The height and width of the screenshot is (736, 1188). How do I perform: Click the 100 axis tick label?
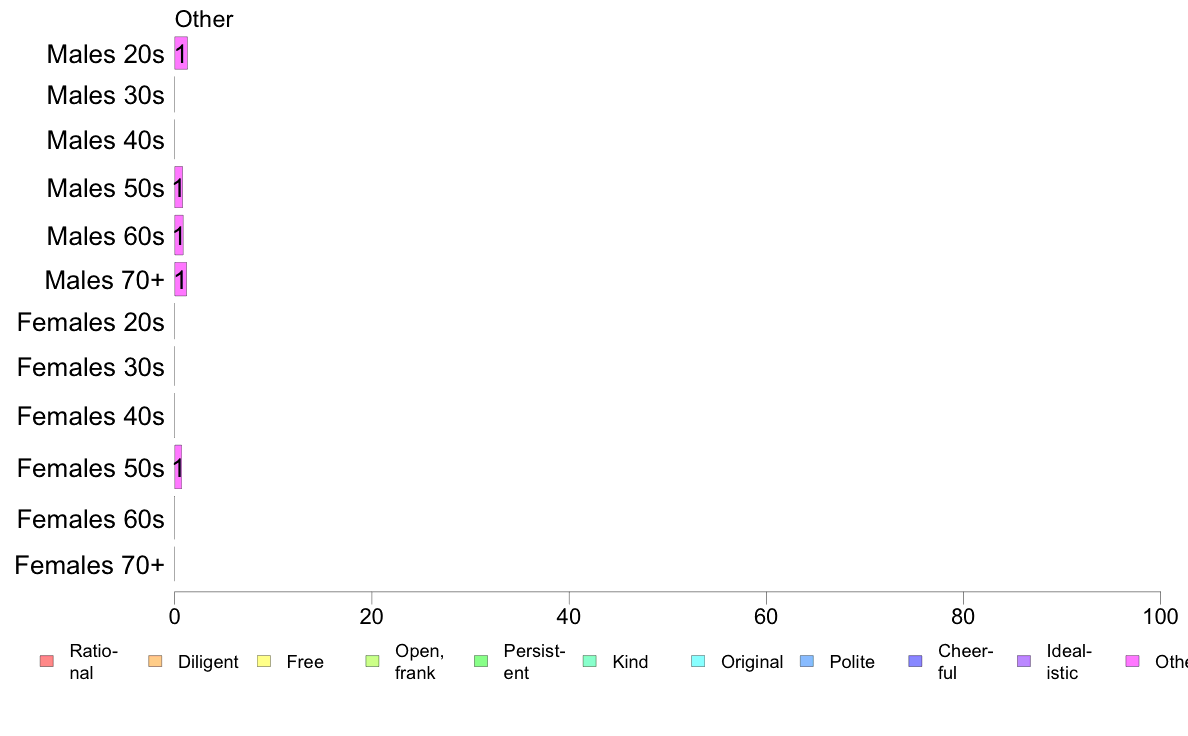[1160, 616]
